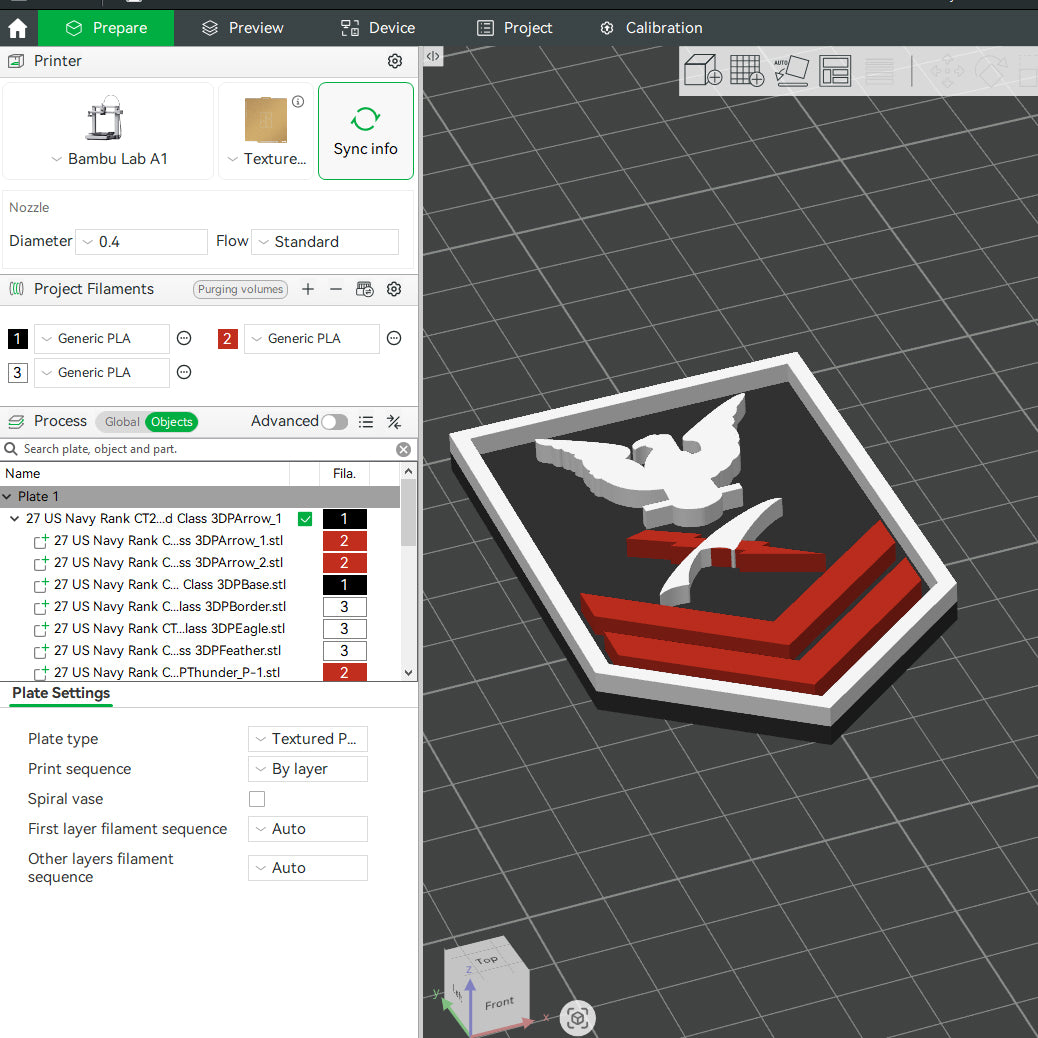This screenshot has height=1038, width=1038.
Task: Click the Front face of view cube
Action: coord(498,1004)
